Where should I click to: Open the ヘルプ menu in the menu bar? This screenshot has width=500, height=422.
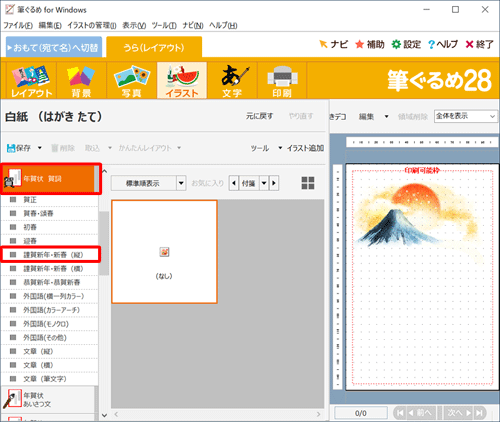223,25
